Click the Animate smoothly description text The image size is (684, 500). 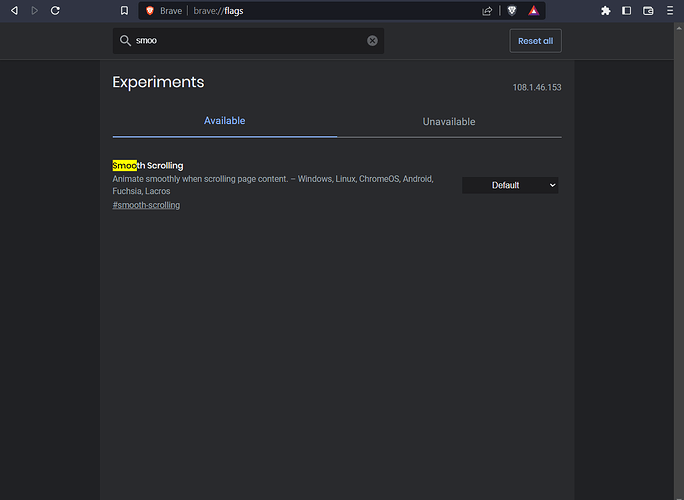click(x=273, y=185)
